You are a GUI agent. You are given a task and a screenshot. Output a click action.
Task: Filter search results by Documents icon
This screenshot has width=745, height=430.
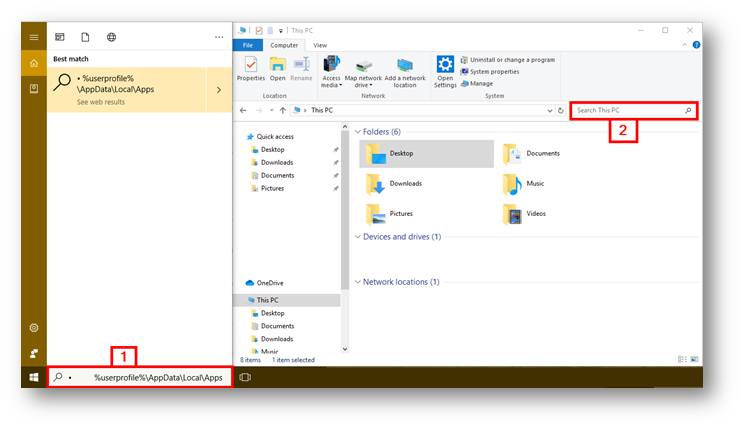pyautogui.click(x=85, y=37)
